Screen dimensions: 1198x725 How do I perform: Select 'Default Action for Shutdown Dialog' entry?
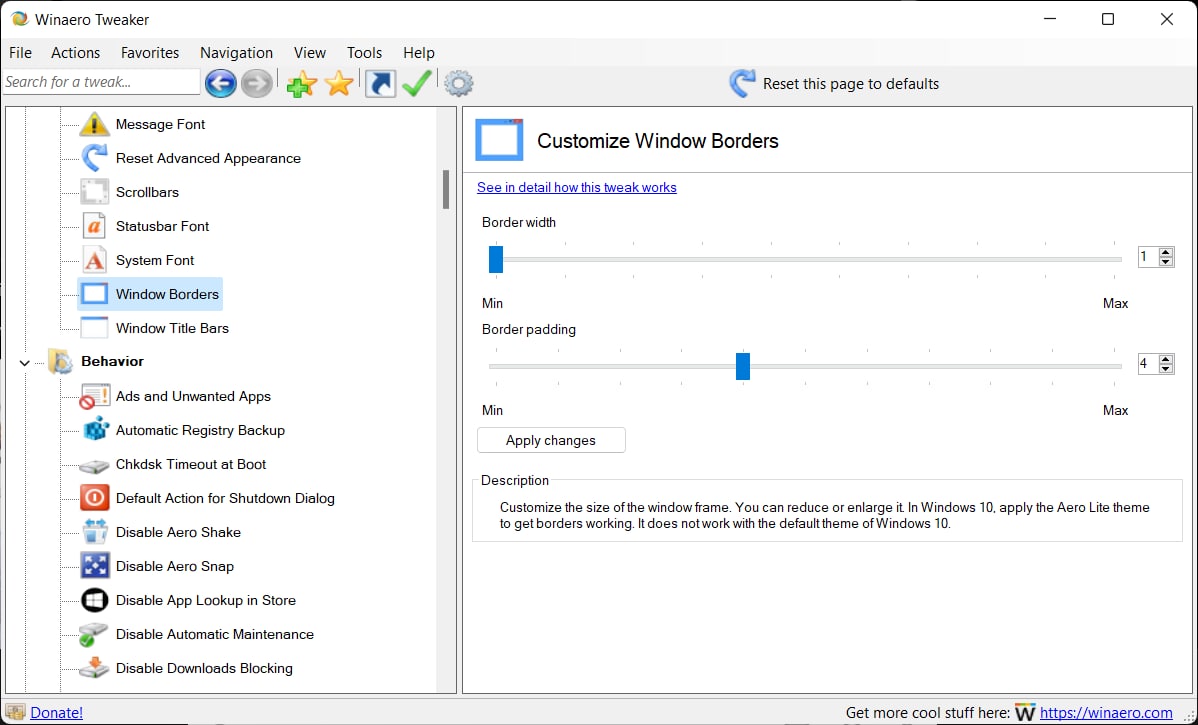click(225, 498)
